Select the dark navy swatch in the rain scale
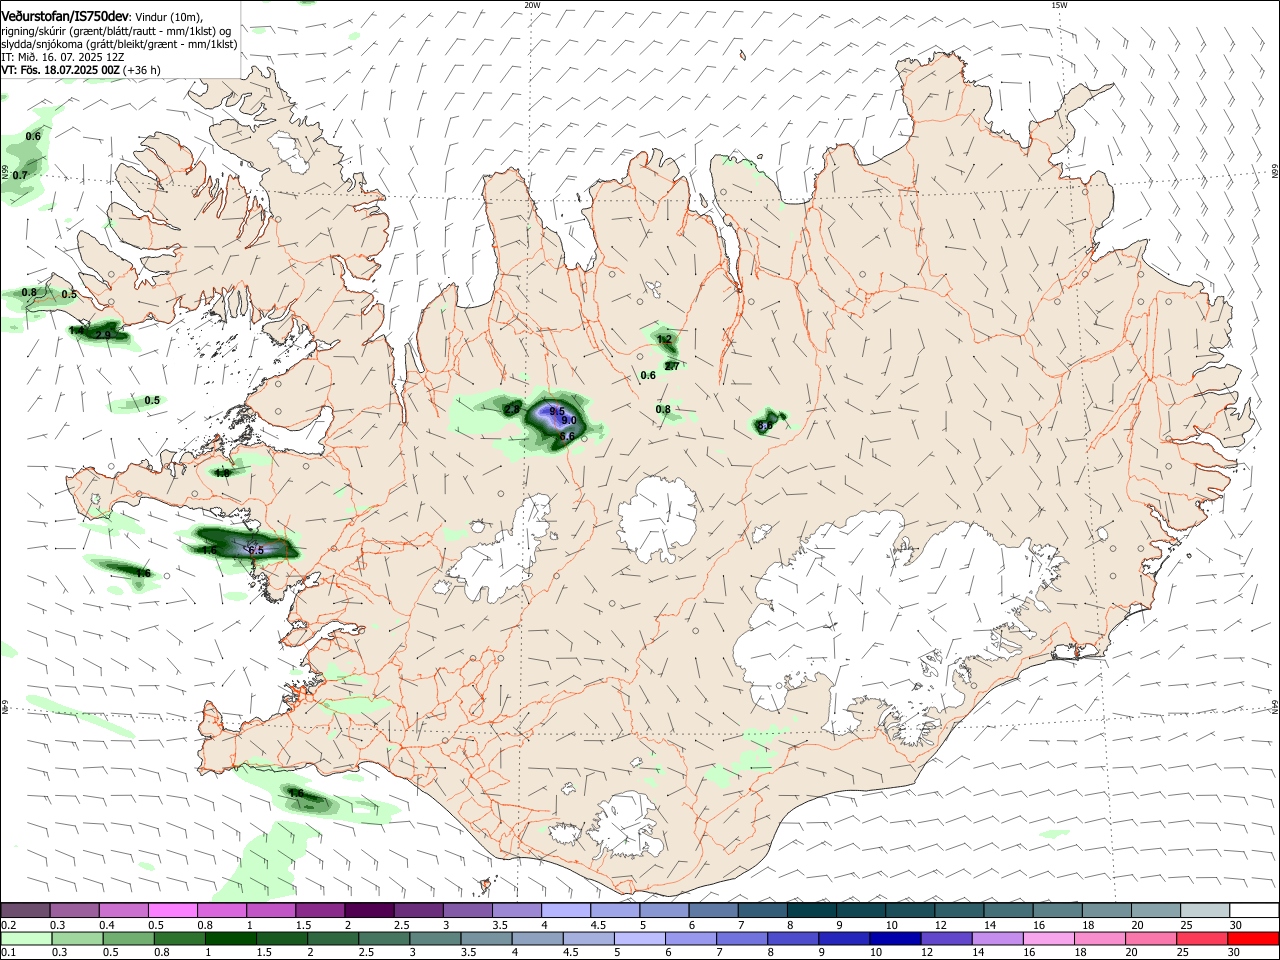 point(894,939)
